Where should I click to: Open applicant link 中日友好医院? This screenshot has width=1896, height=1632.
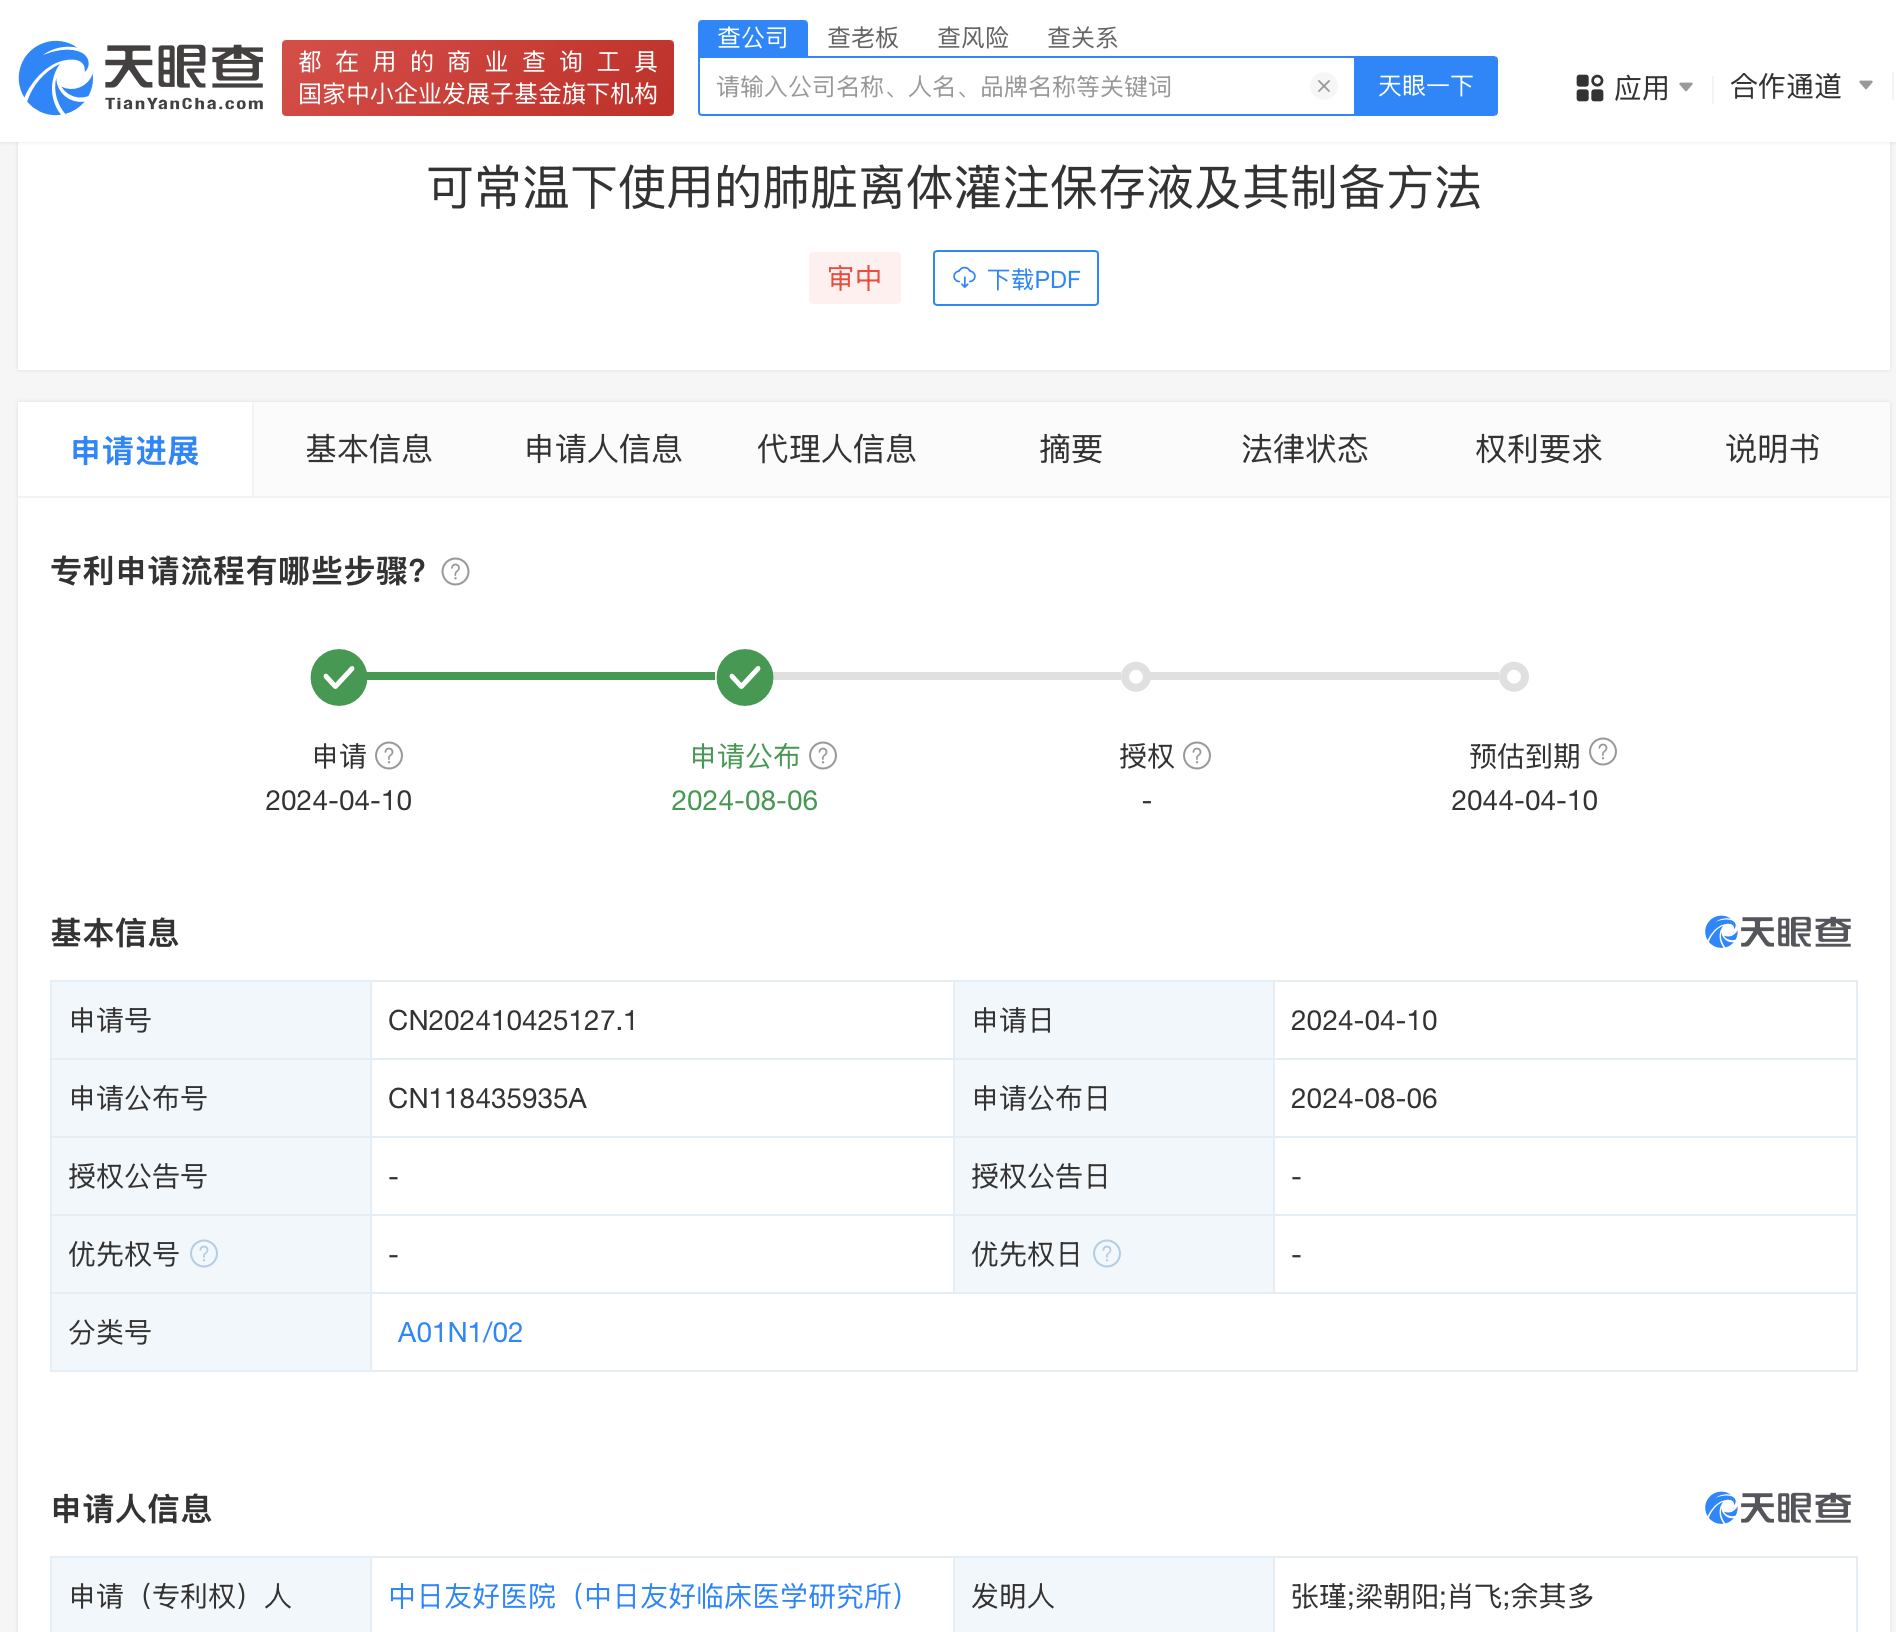click(646, 1596)
